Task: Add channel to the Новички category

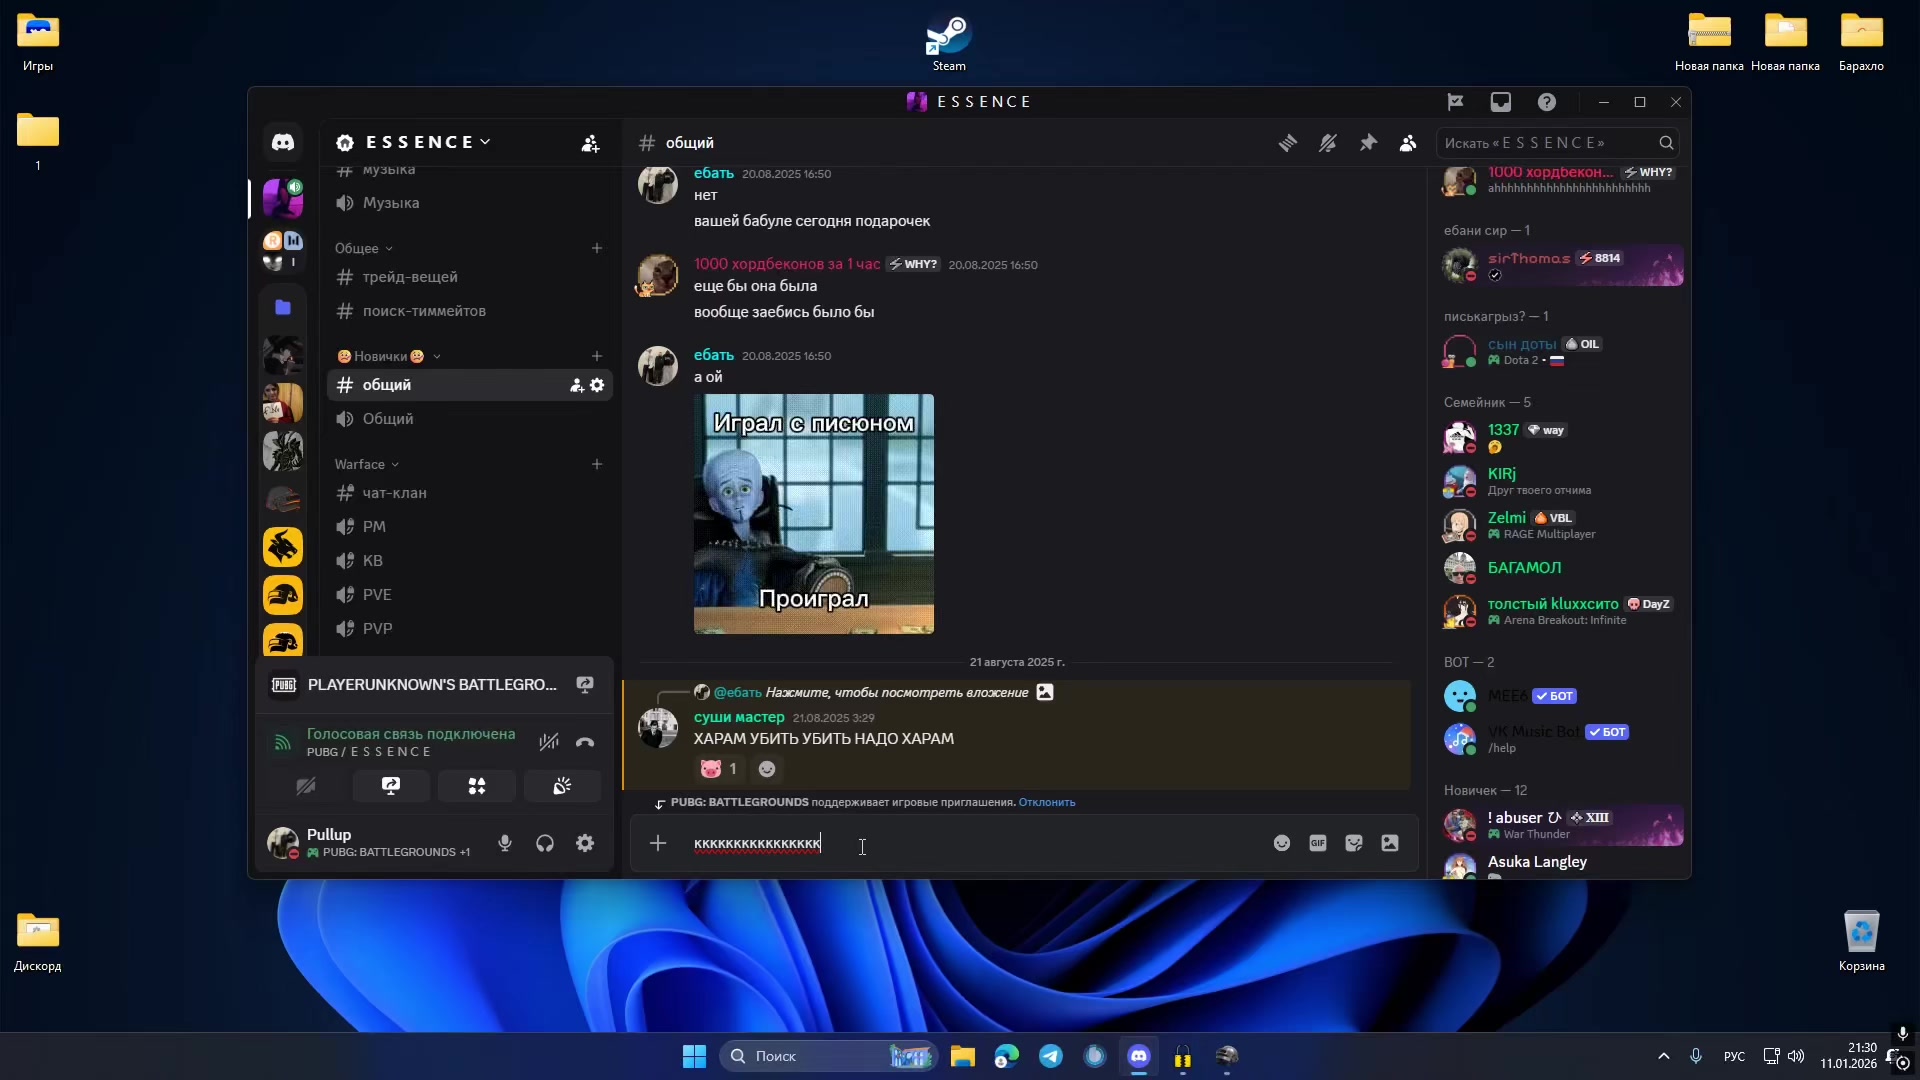Action: (597, 356)
